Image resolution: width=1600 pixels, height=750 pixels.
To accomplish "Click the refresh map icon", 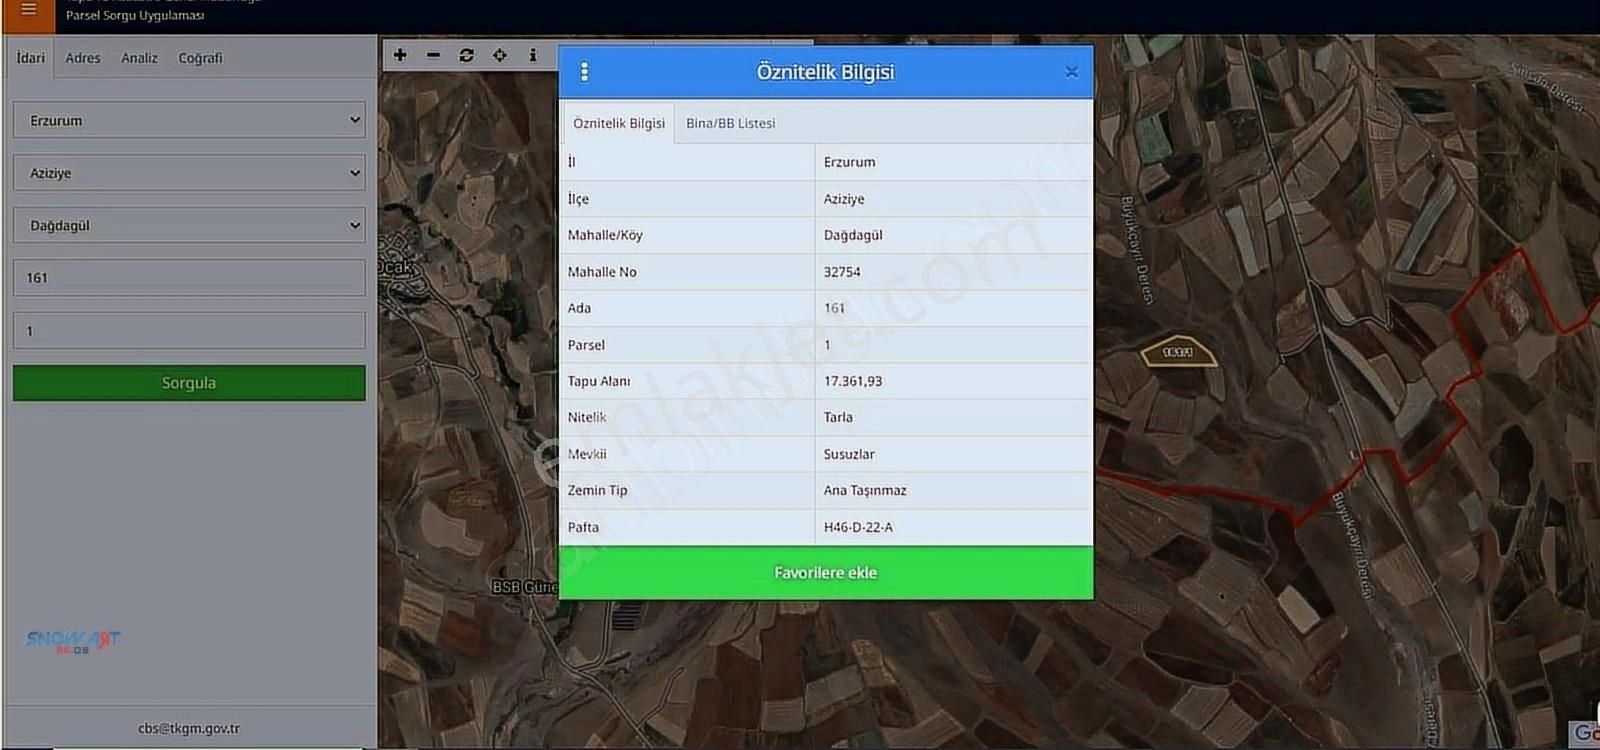I will 466,55.
